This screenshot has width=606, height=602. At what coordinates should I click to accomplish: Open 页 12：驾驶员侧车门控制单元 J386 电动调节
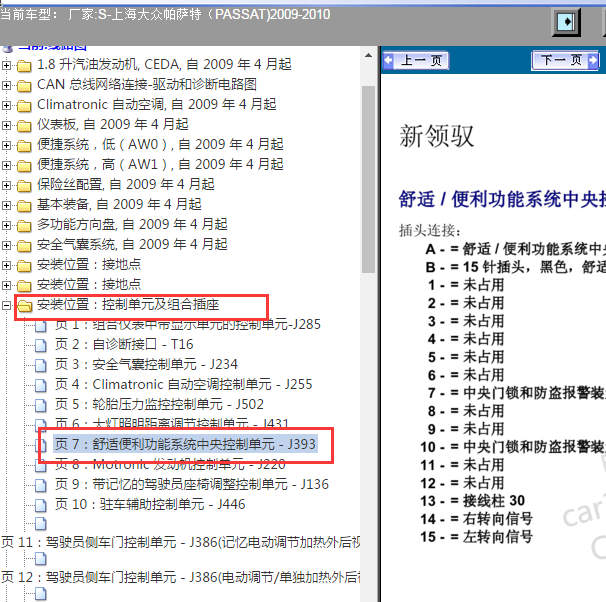pos(181,577)
